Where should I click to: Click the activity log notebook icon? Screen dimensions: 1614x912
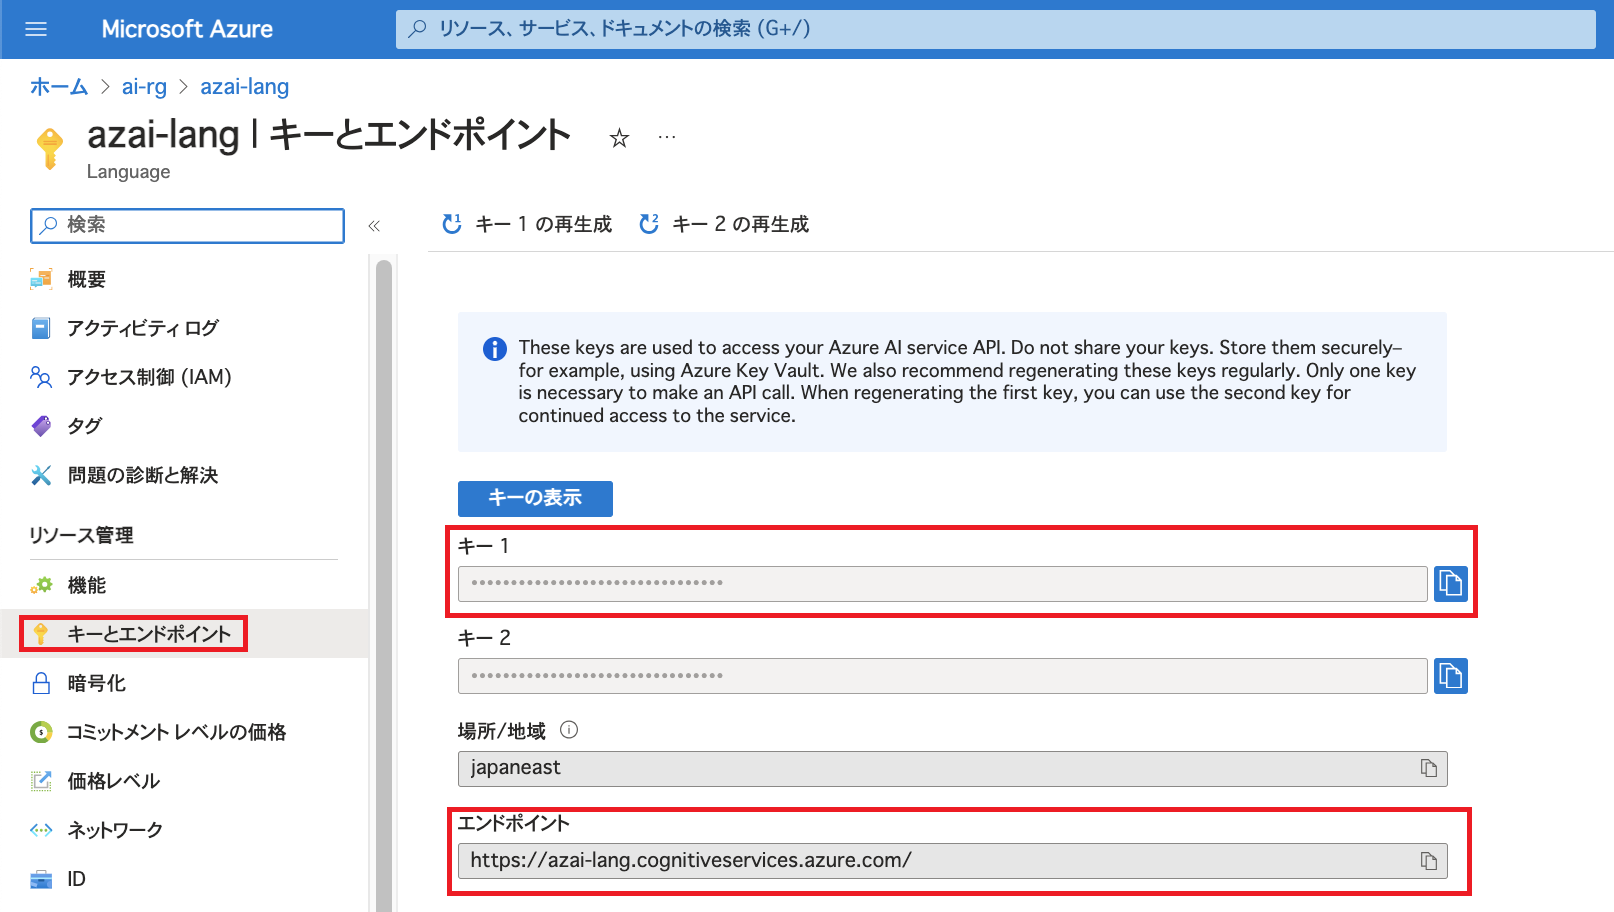[x=41, y=328]
